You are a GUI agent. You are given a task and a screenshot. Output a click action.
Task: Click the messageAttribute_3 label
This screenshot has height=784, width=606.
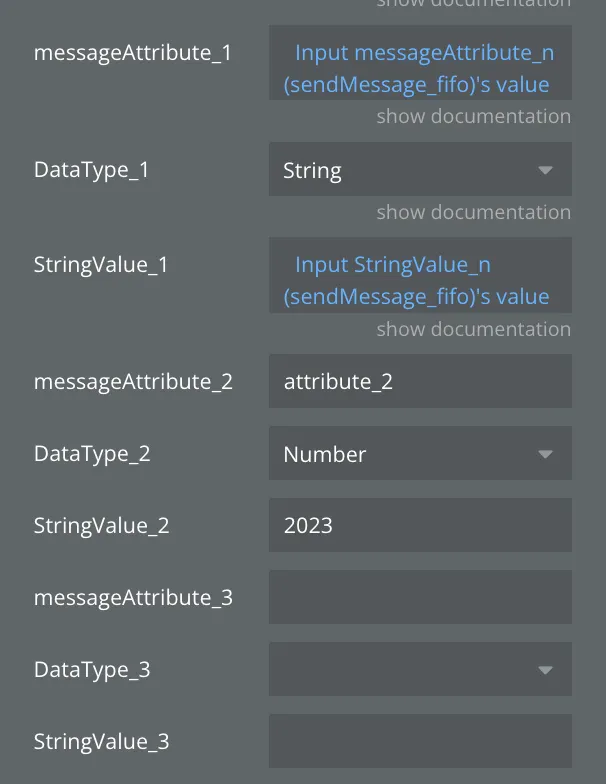click(133, 598)
